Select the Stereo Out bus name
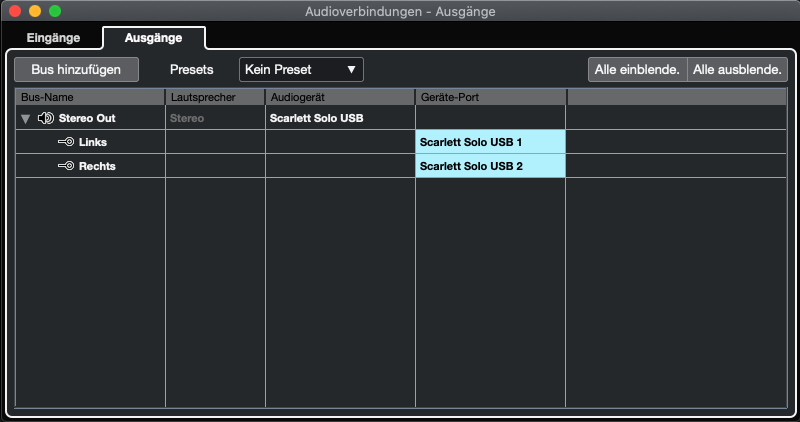 click(x=87, y=118)
